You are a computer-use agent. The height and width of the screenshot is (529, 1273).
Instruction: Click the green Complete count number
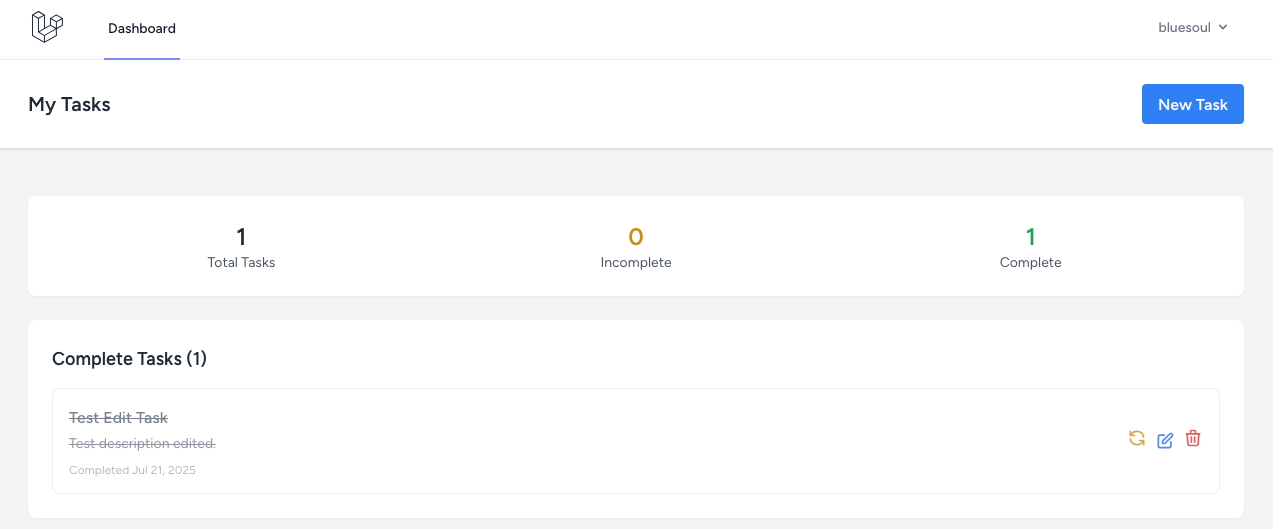(x=1031, y=237)
